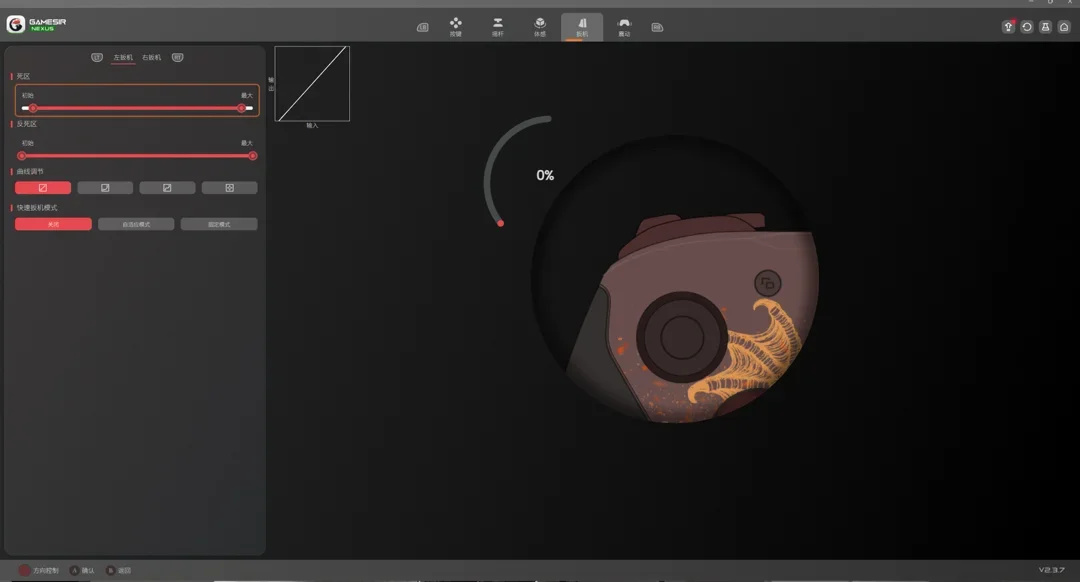Click the 快速扳机模式 section heading
1080x582 pixels.
(x=37, y=207)
